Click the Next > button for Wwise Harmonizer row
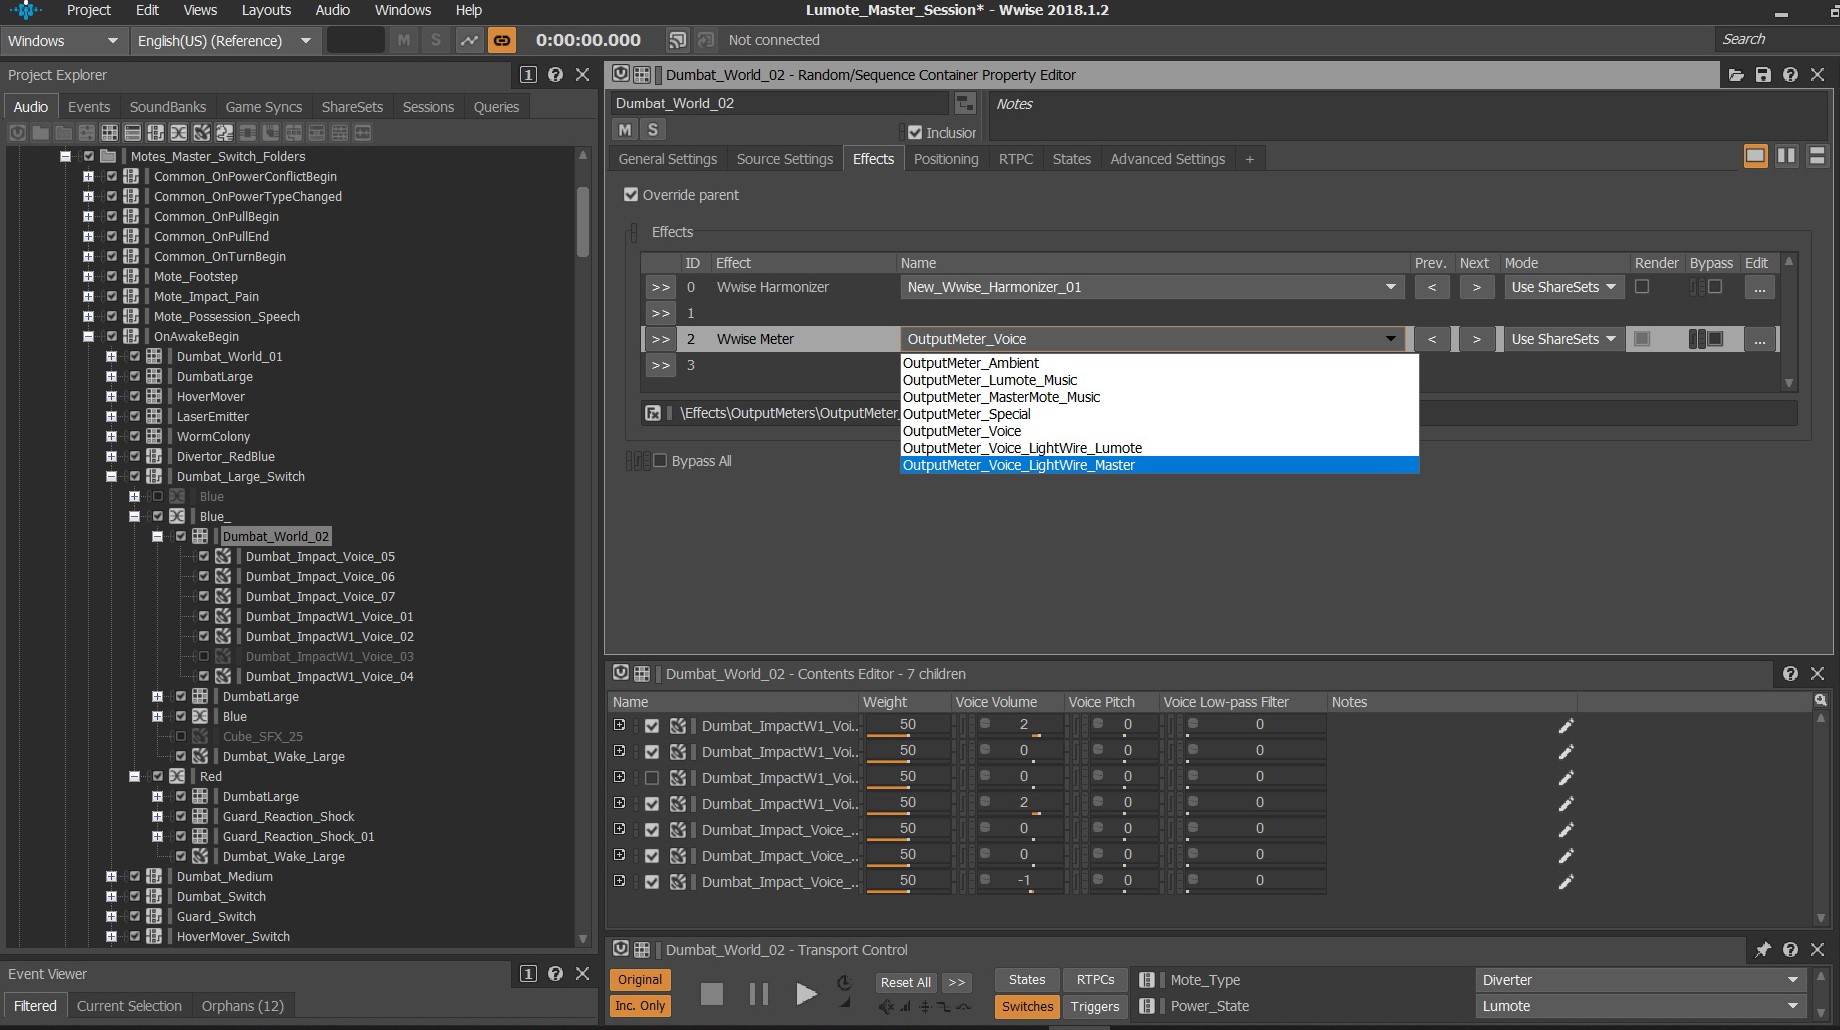This screenshot has height=1030, width=1840. (1477, 288)
